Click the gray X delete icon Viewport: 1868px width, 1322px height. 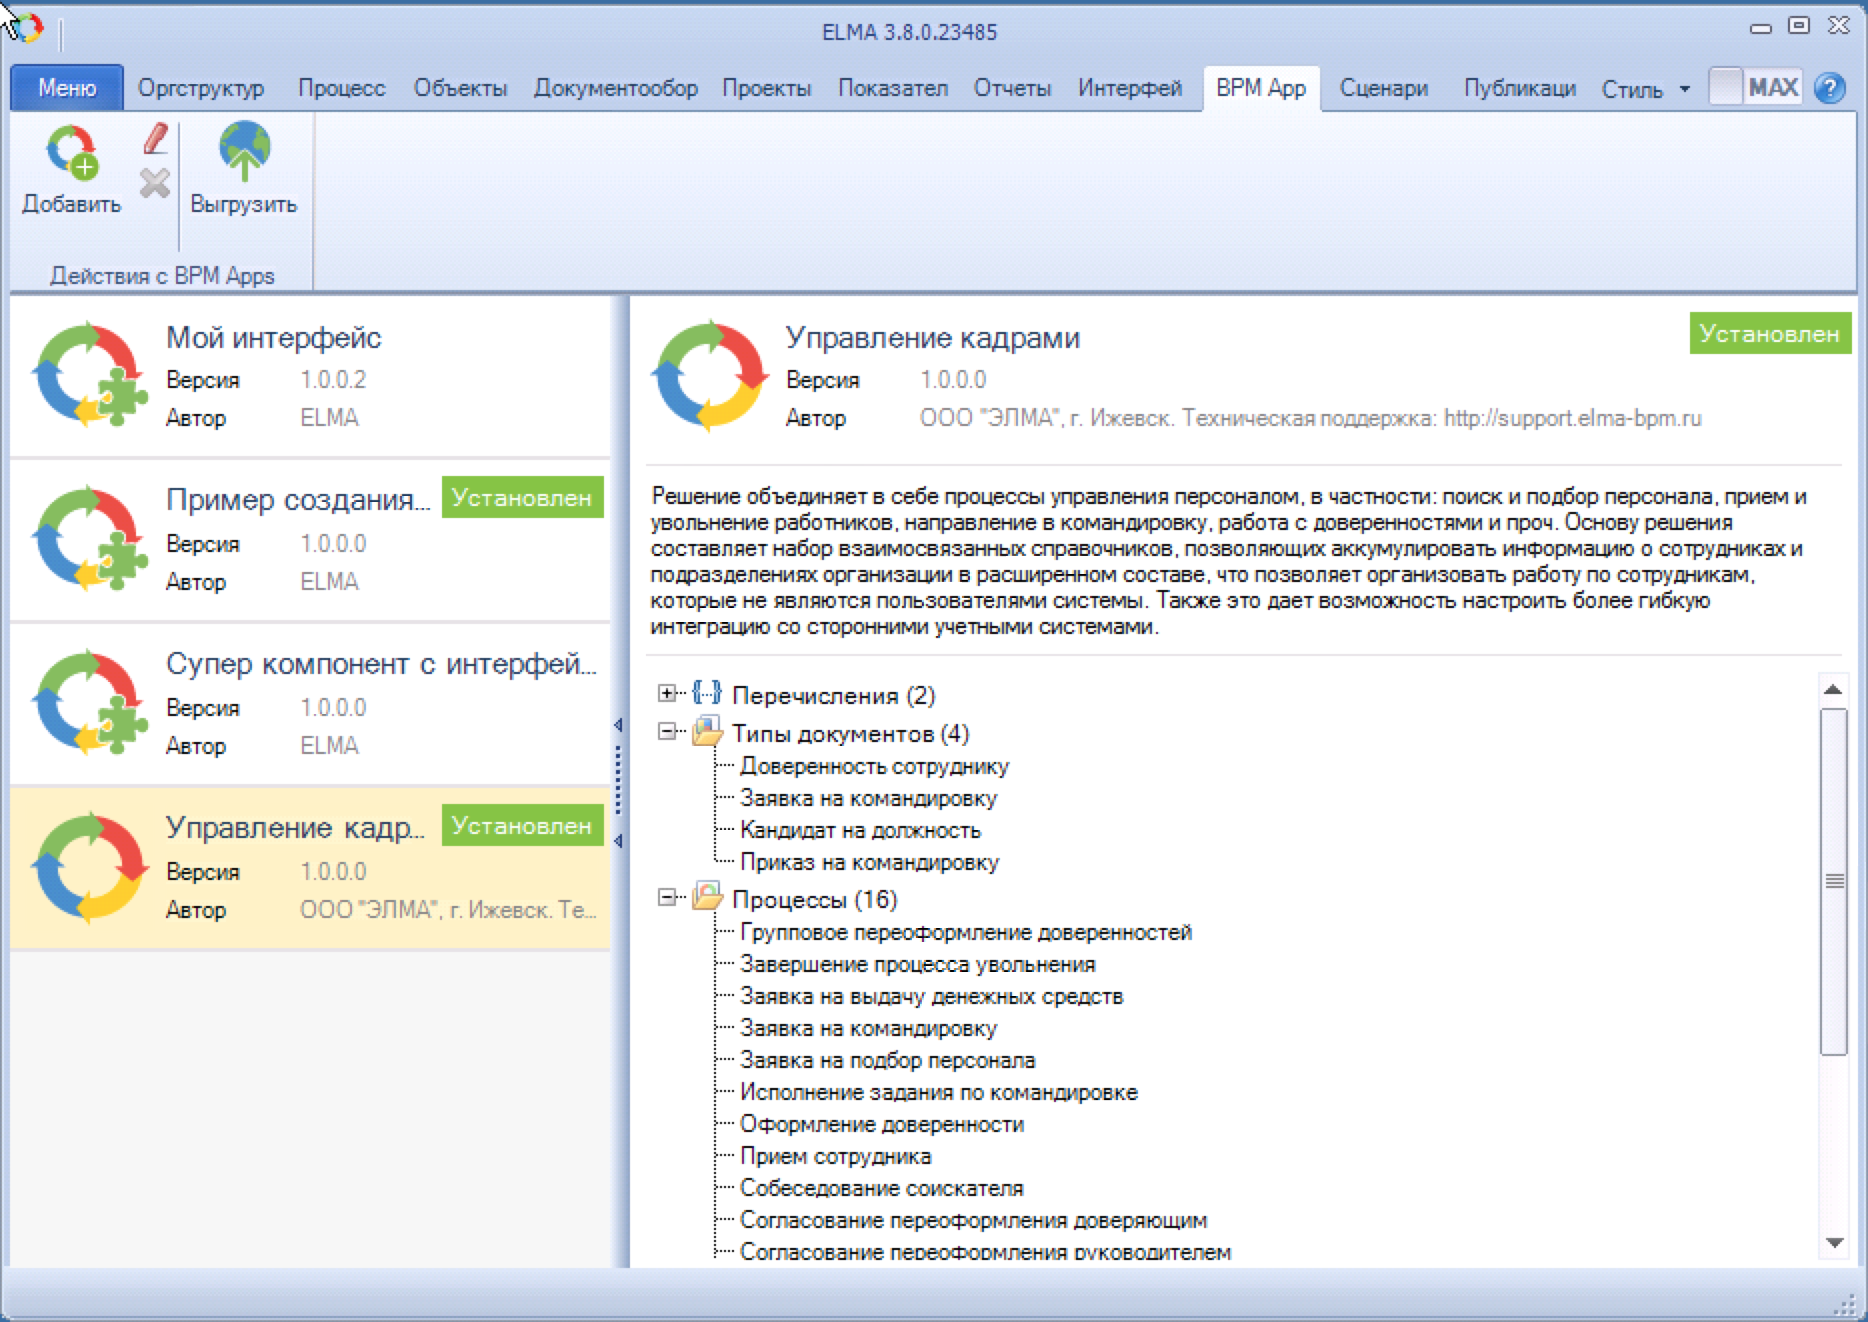pos(155,183)
